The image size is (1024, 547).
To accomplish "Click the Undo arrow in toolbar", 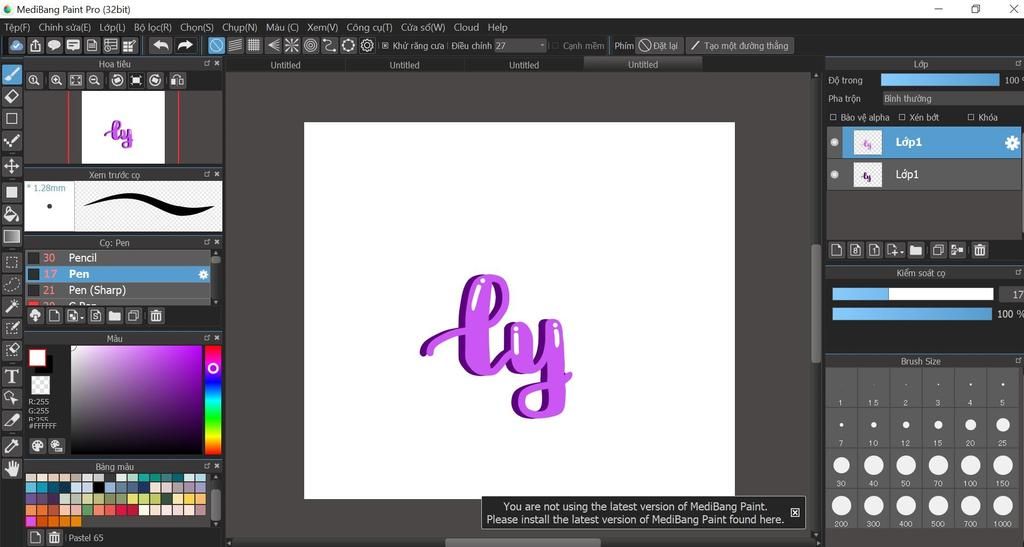I will click(x=161, y=45).
